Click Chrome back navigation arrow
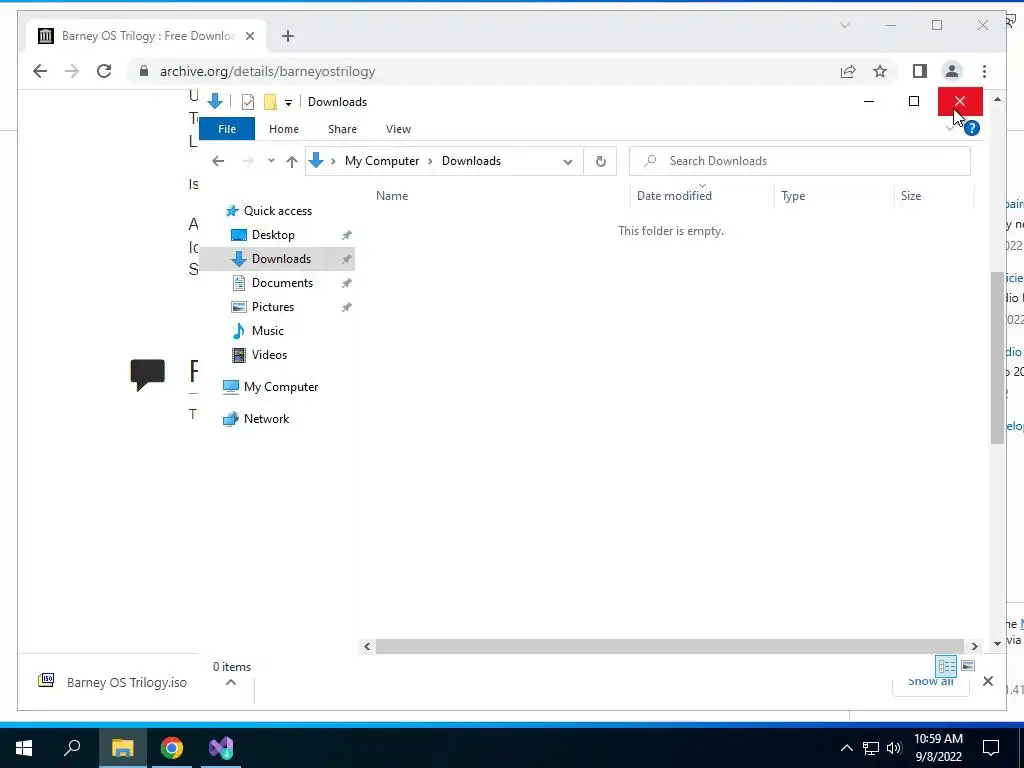Viewport: 1024px width, 768px height. pos(40,71)
